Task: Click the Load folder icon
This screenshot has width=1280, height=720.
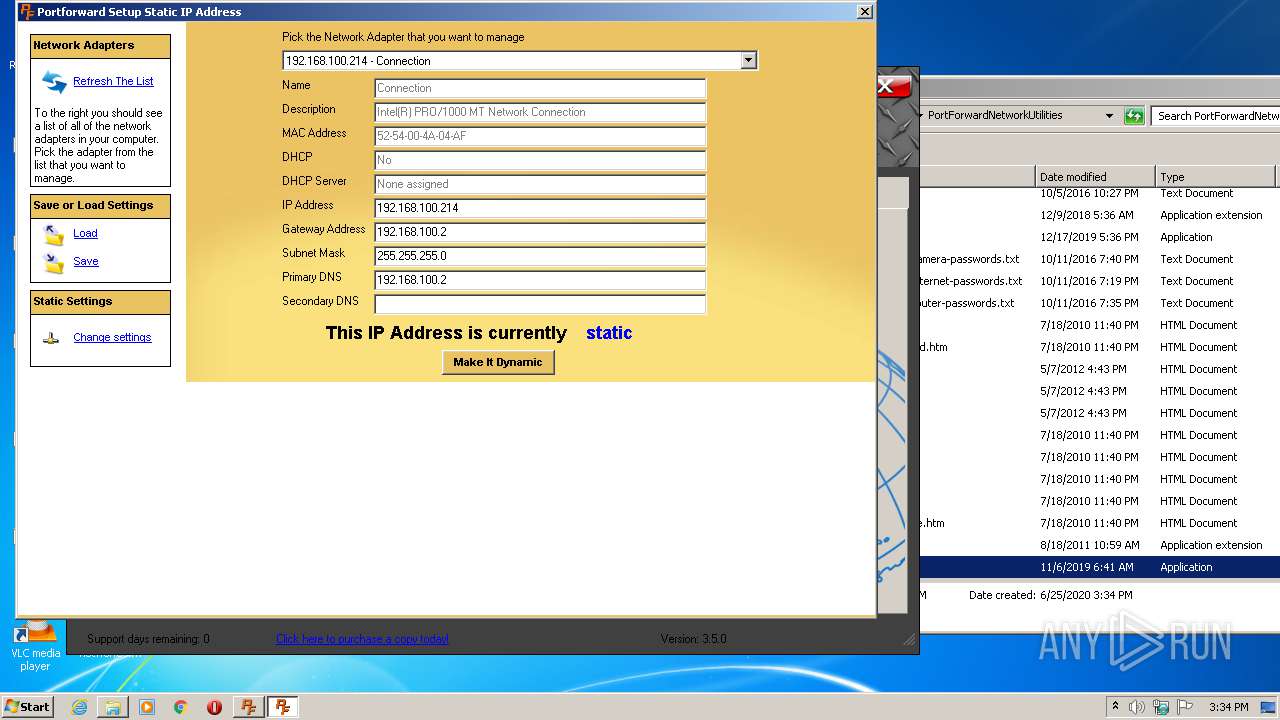Action: click(54, 234)
